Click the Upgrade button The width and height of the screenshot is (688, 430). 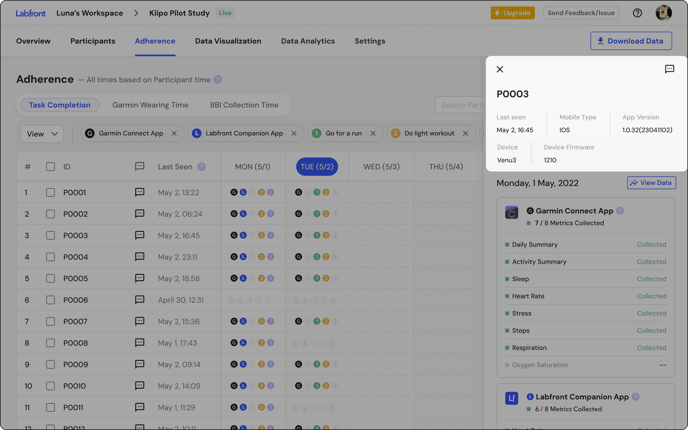(x=512, y=13)
